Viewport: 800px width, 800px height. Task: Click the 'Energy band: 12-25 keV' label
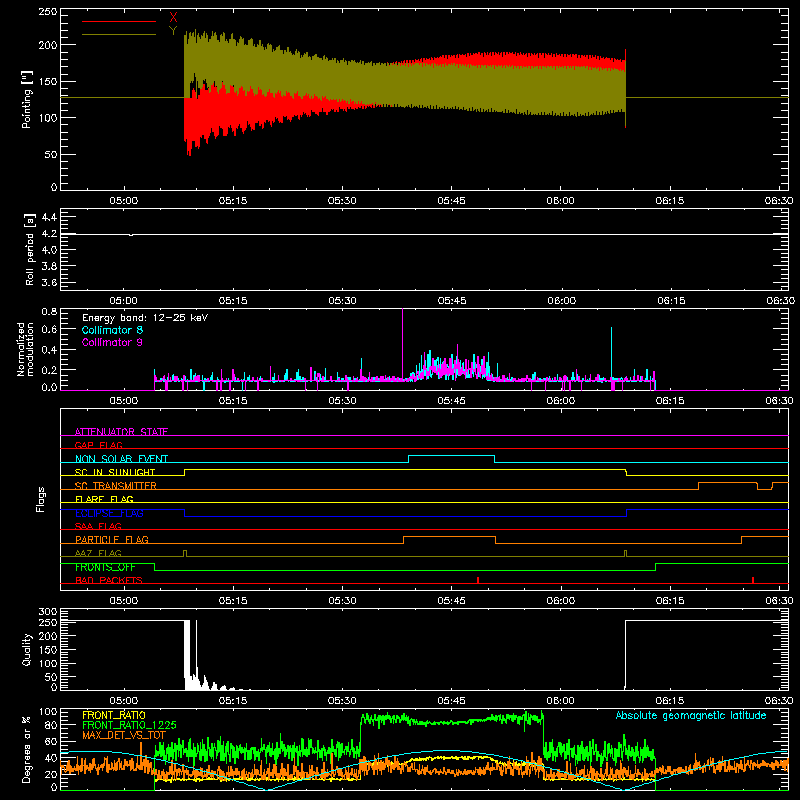tap(145, 318)
